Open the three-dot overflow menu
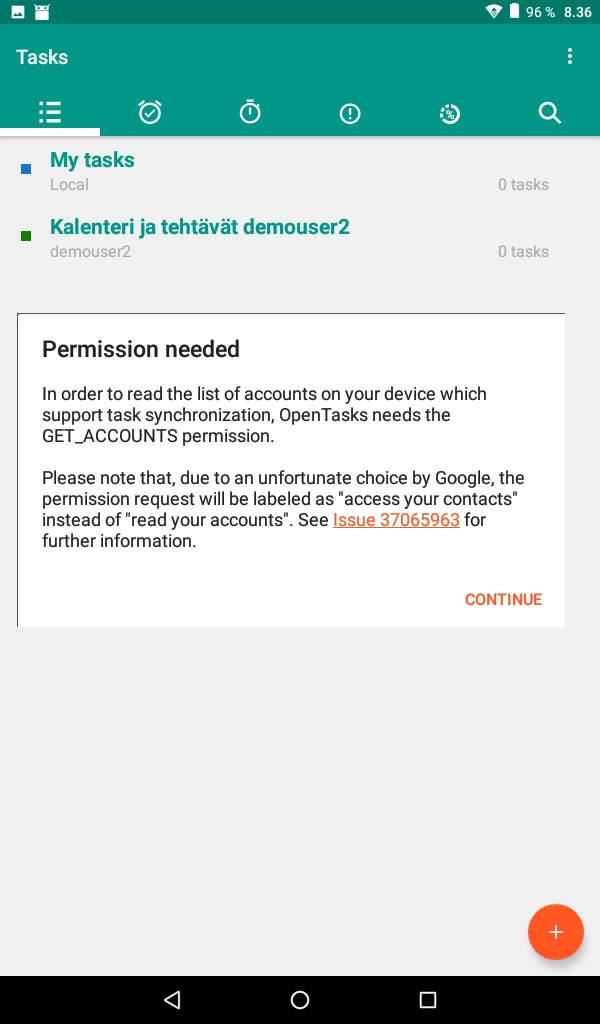Screen dimensions: 600x1024 click(570, 57)
